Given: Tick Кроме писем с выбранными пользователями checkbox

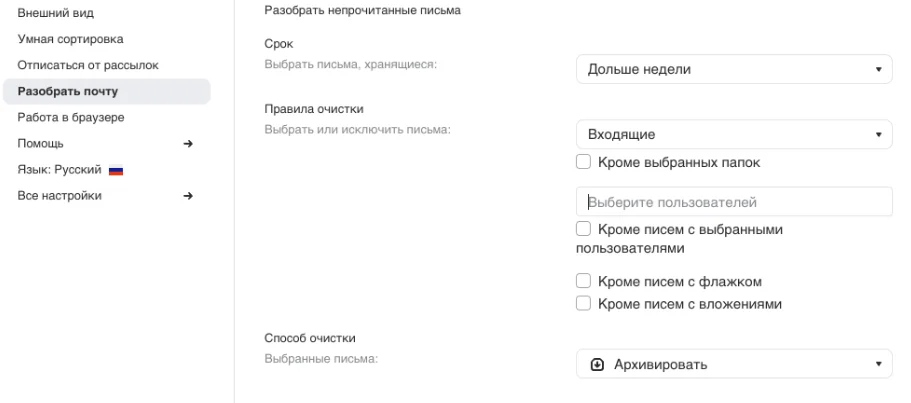Looking at the screenshot, I should (583, 230).
